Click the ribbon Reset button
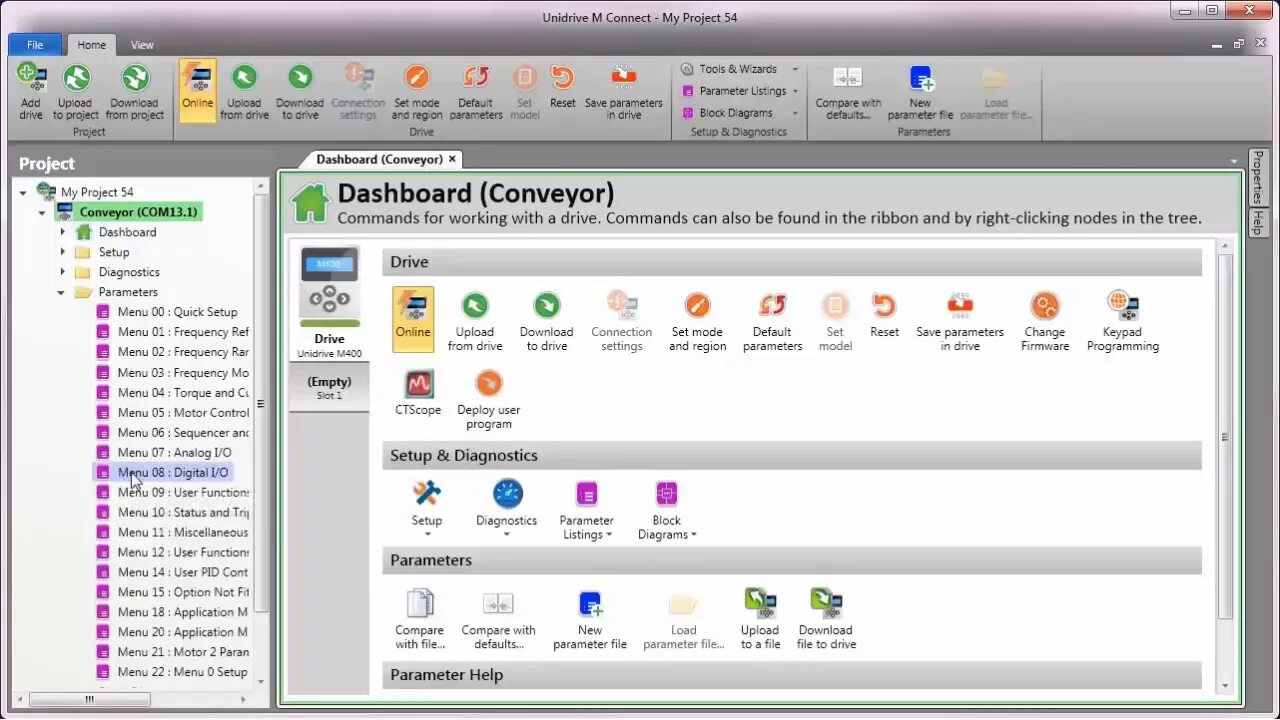 tap(563, 87)
